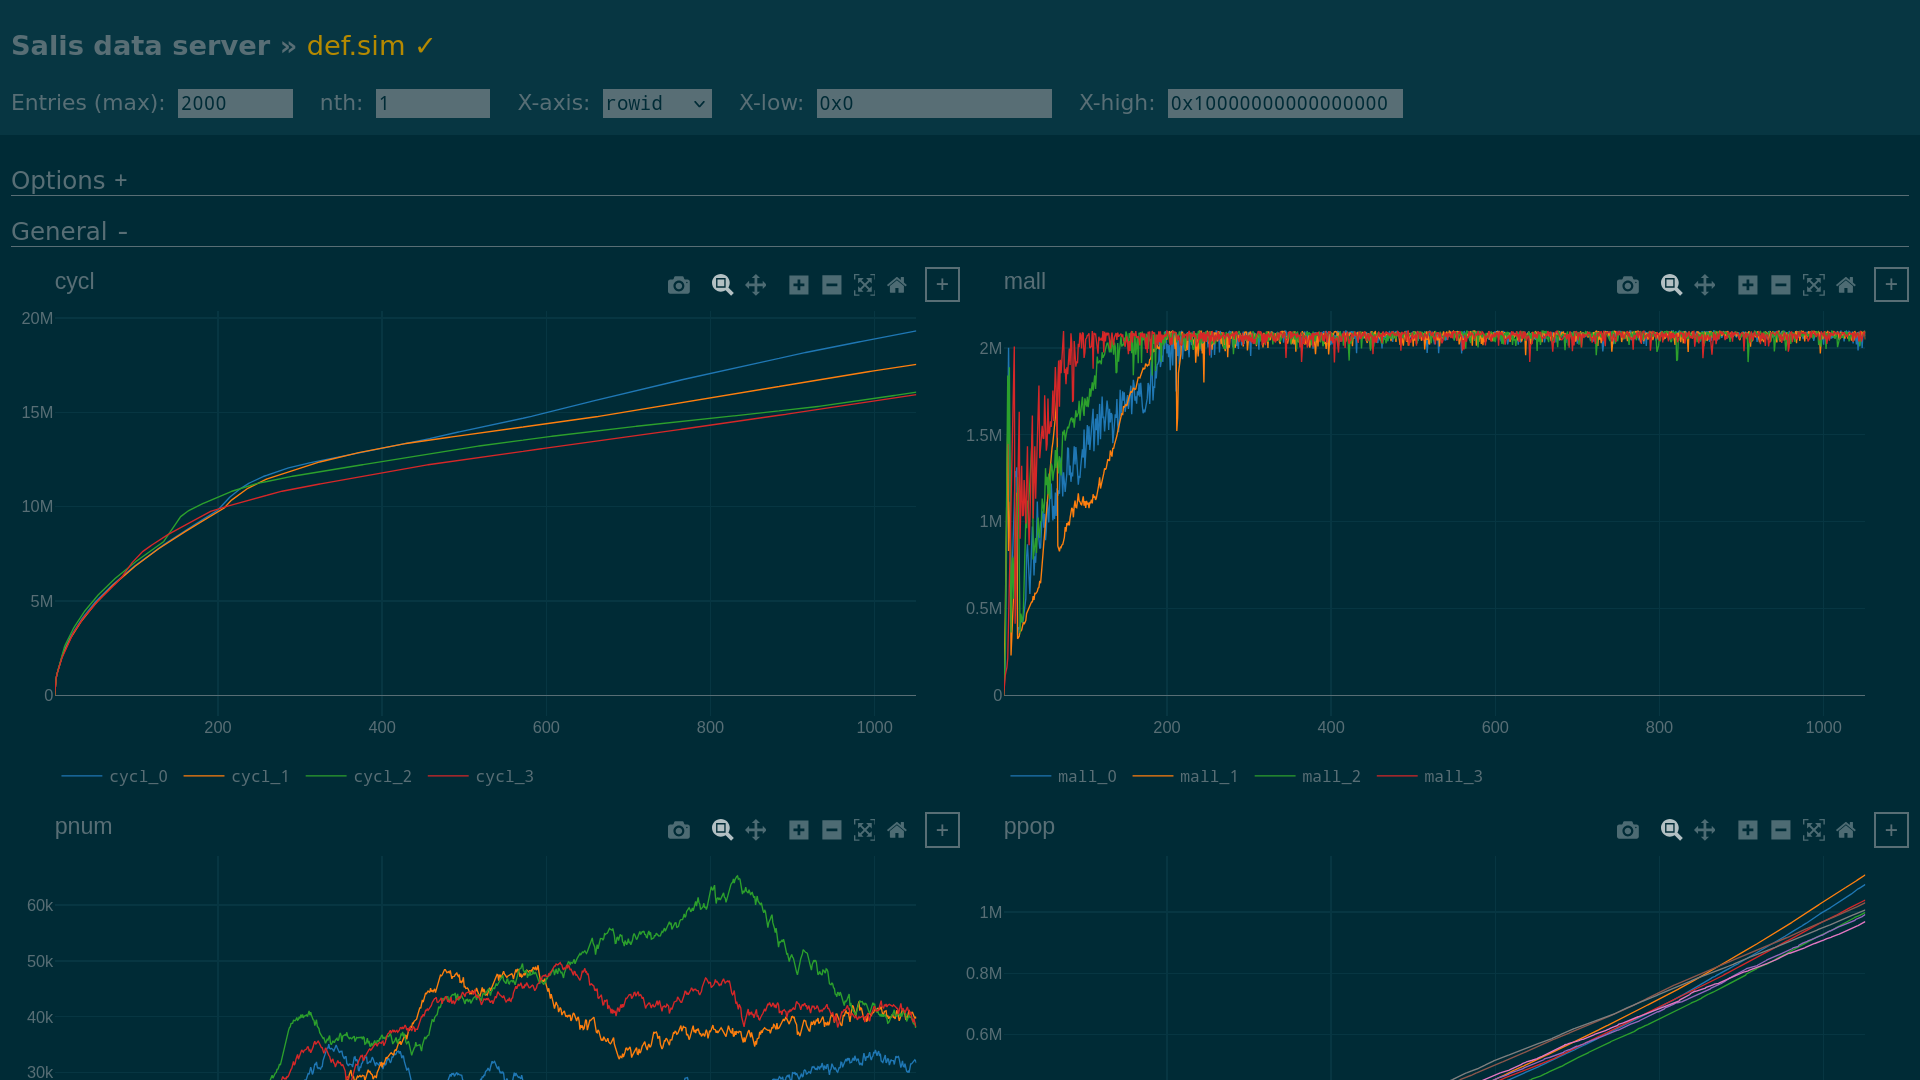
Task: Click the camera snapshot icon on the ppop plot
Action: click(1628, 830)
